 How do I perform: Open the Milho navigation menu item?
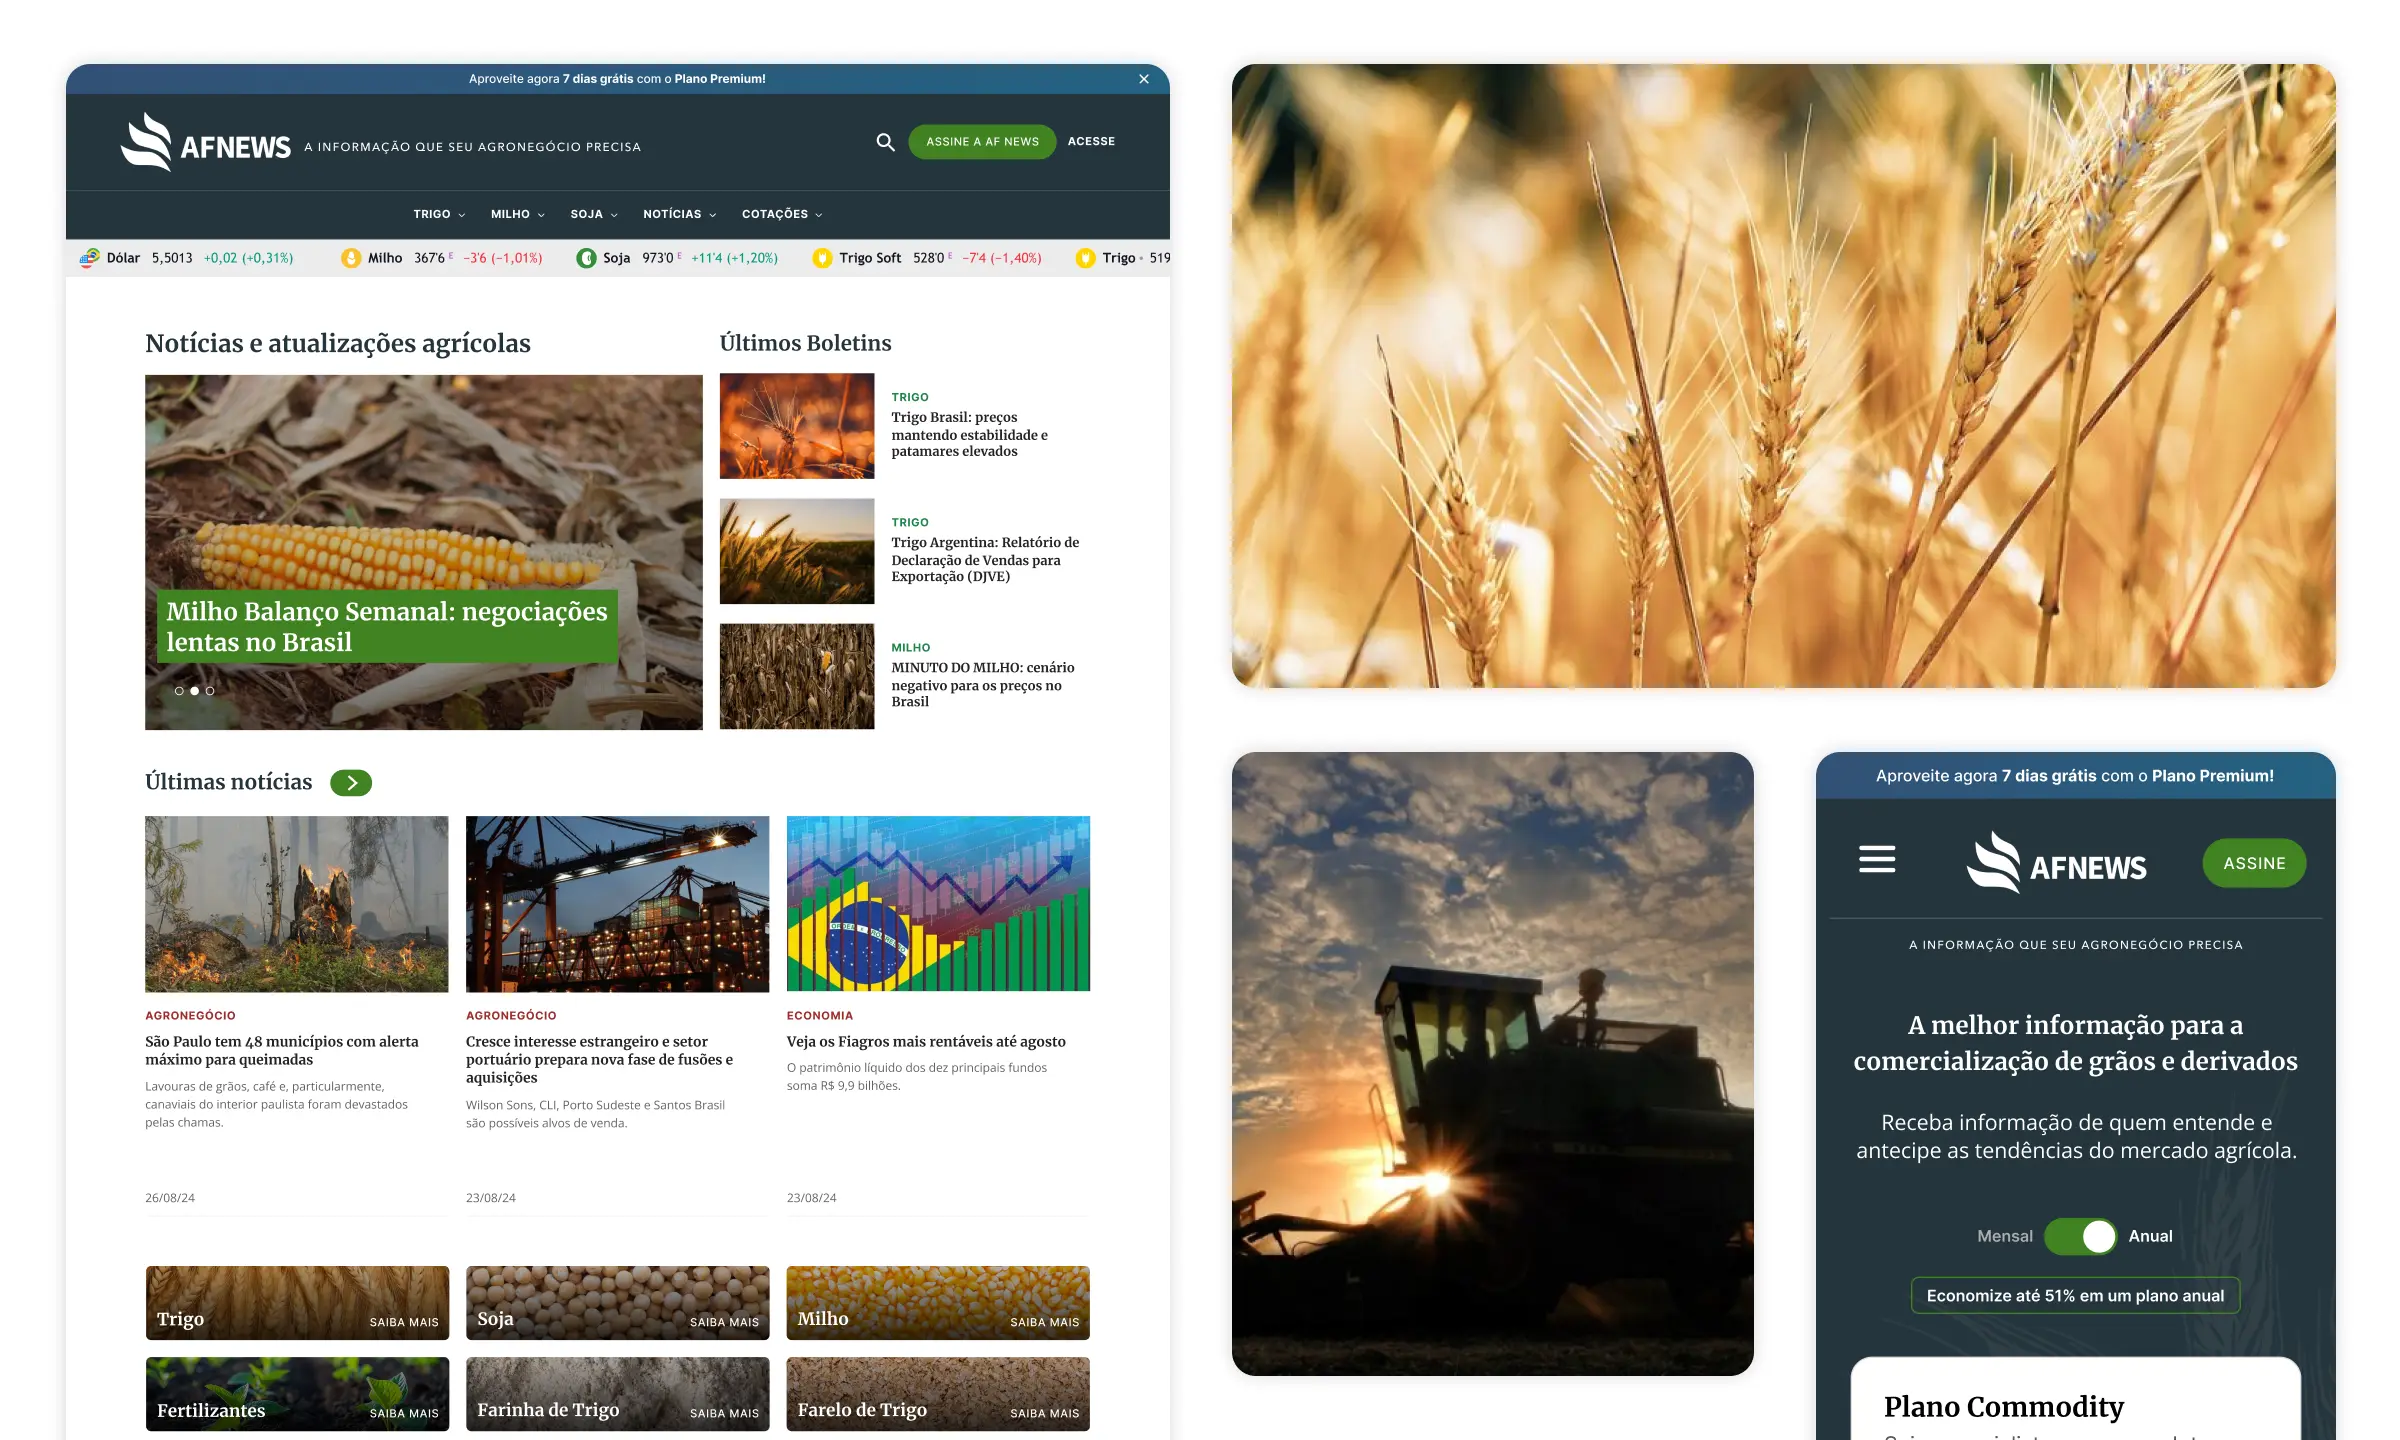click(517, 214)
